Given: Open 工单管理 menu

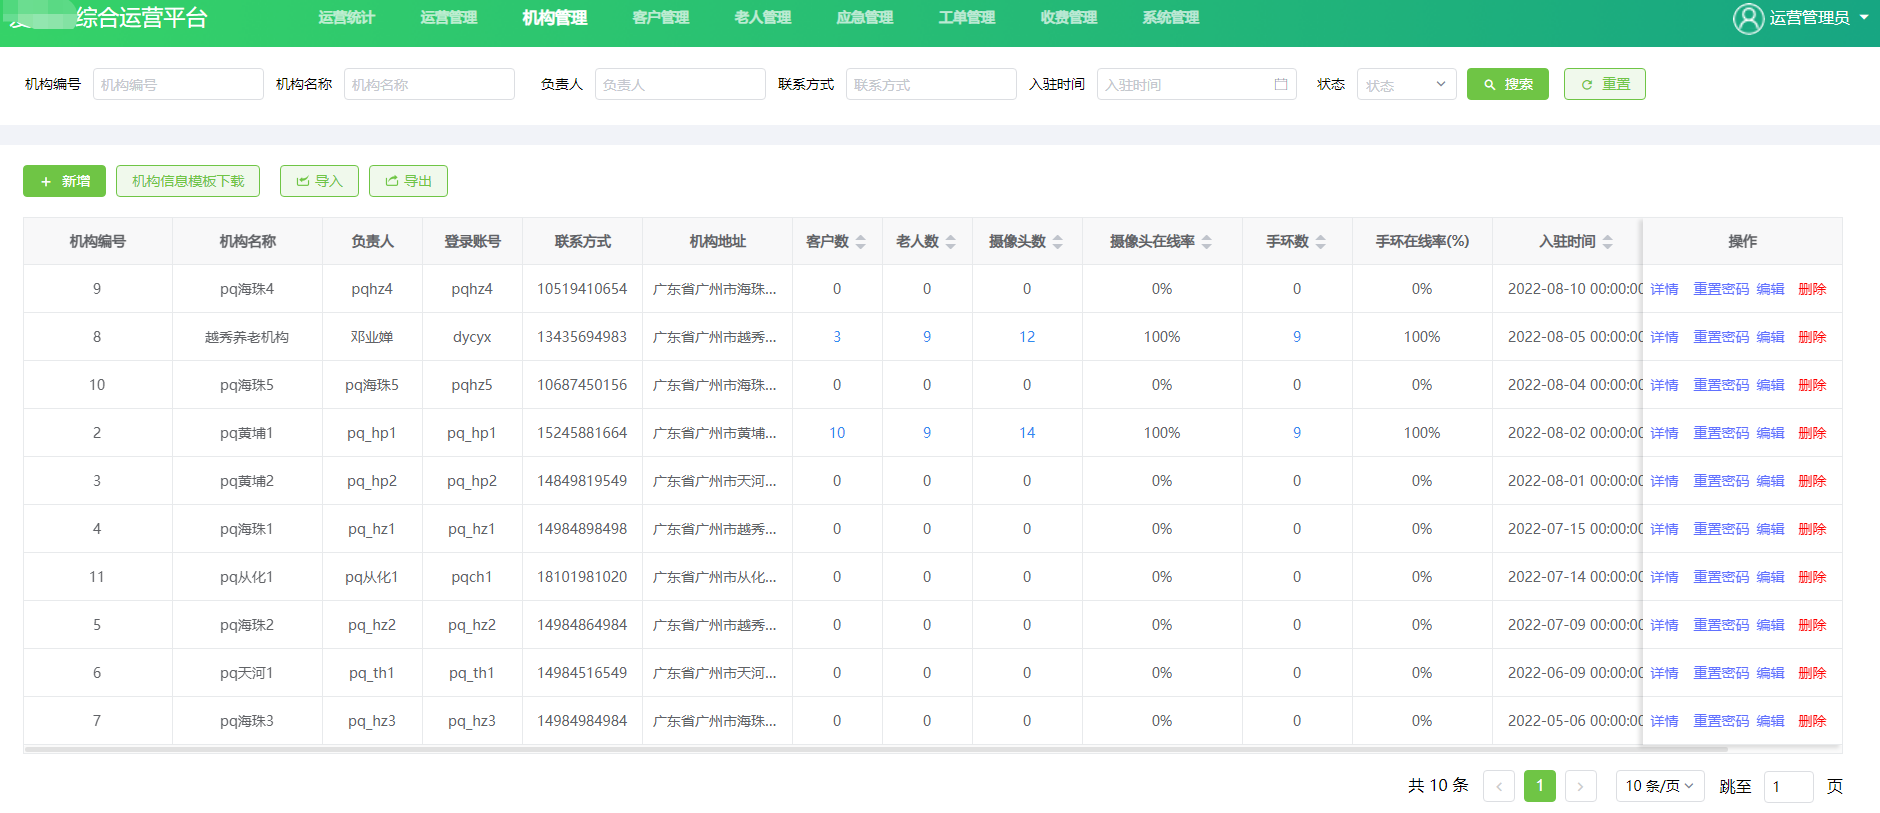Looking at the screenshot, I should [x=966, y=18].
